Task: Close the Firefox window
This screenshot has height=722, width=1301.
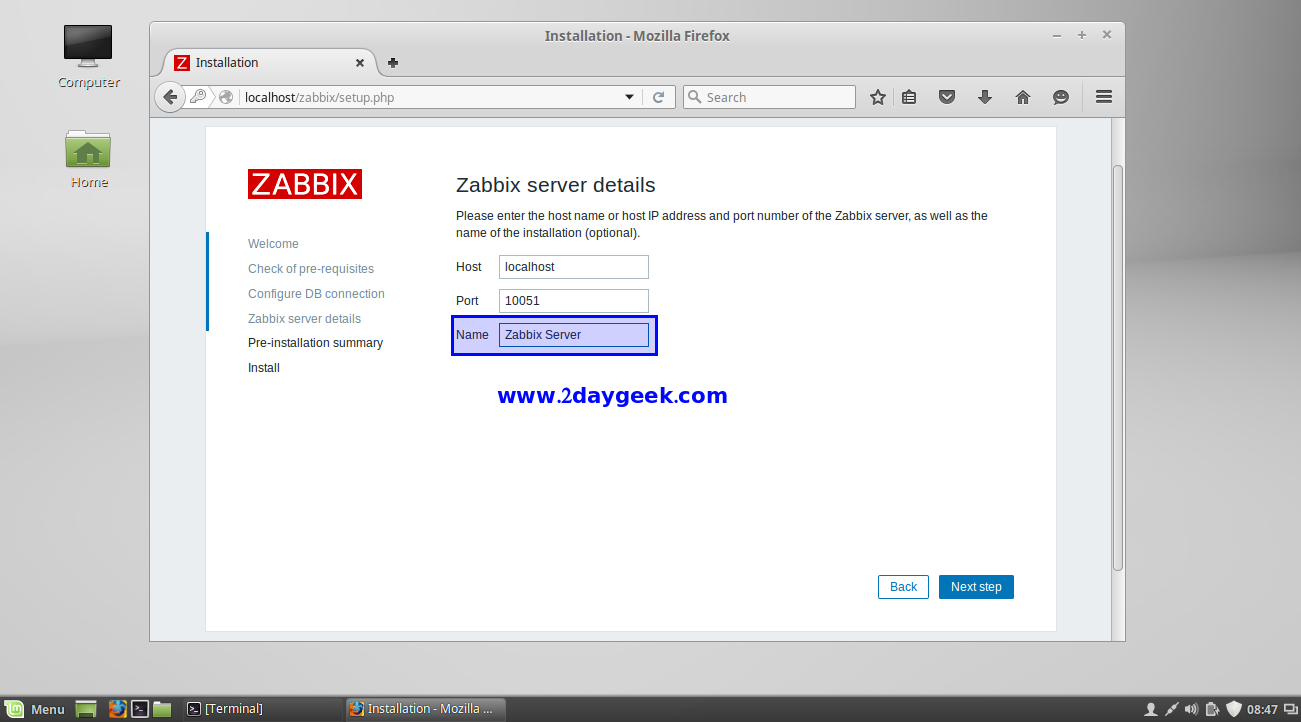Action: coord(1107,35)
